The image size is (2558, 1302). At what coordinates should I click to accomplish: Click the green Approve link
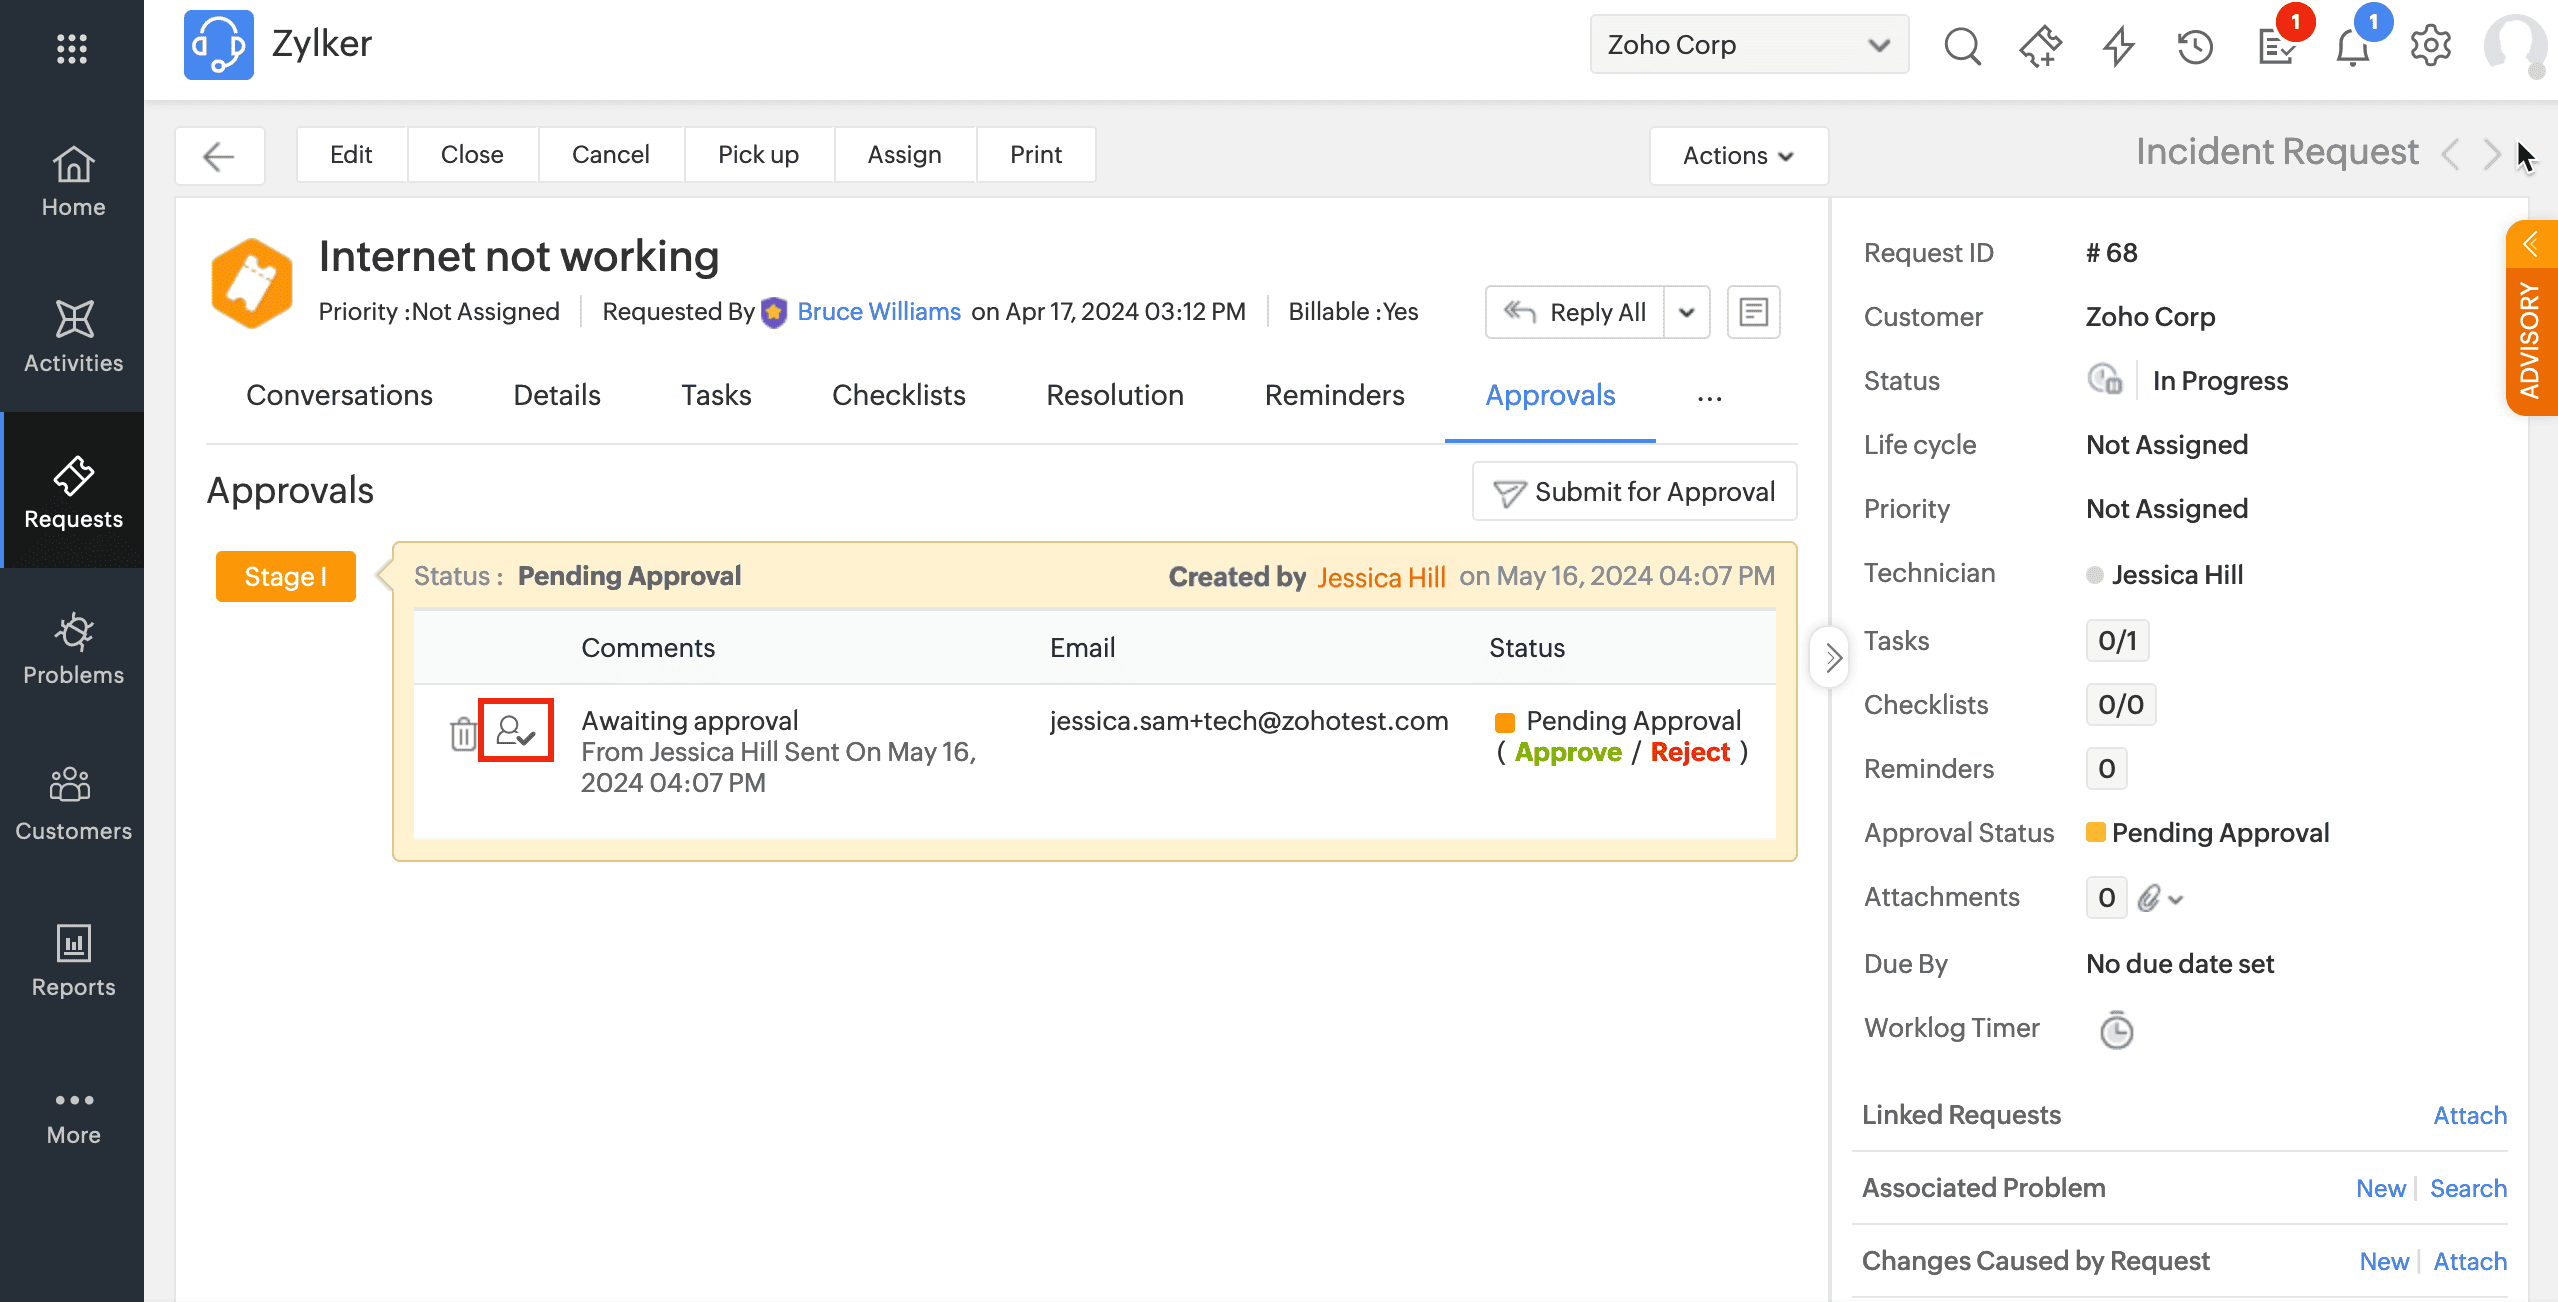tap(1567, 752)
